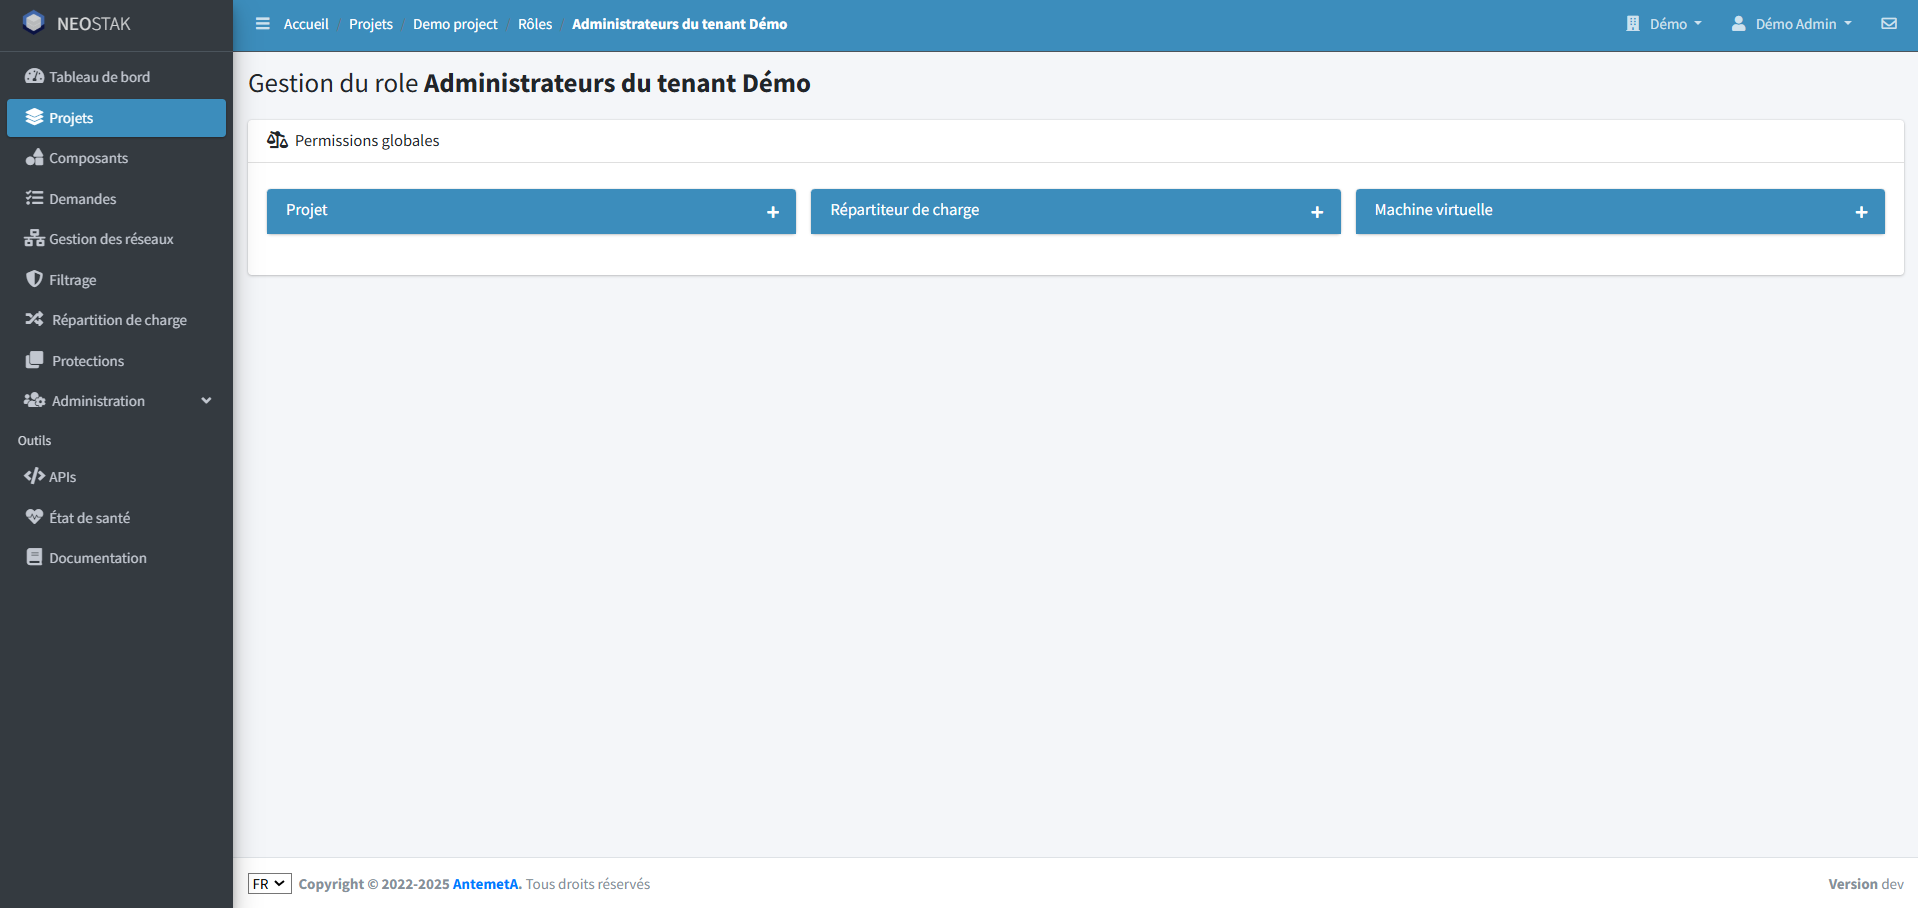
Task: Open APIs tool in sidebar
Action: pos(62,477)
